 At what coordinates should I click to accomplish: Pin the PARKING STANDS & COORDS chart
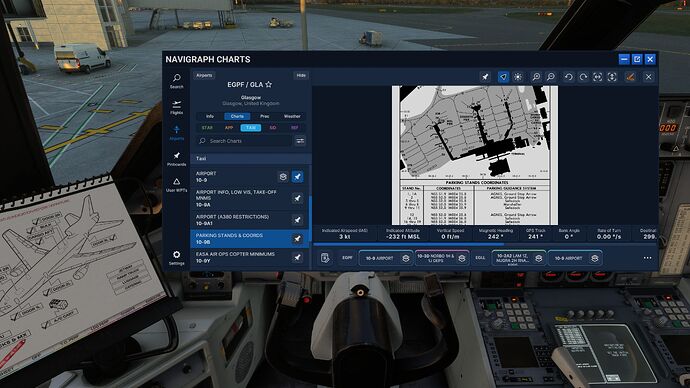(297, 238)
